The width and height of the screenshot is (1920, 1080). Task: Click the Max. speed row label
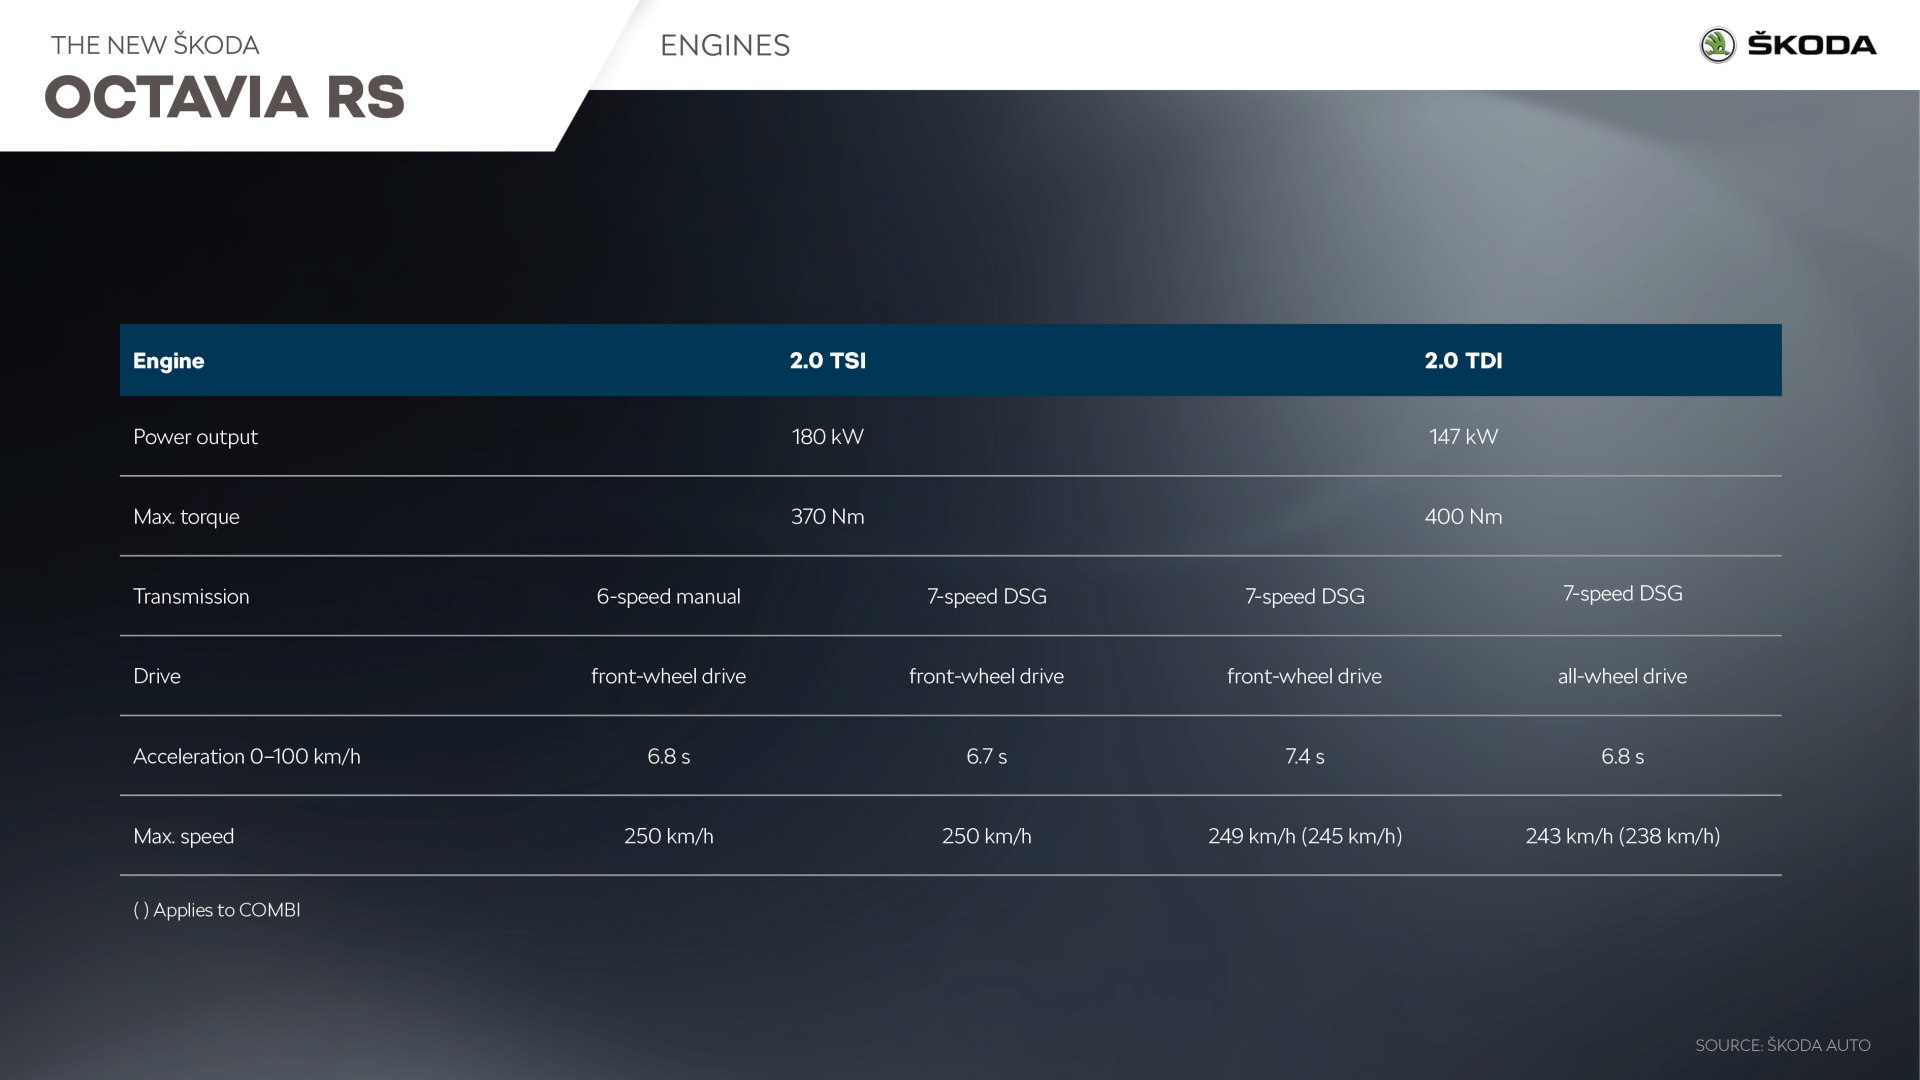(183, 837)
